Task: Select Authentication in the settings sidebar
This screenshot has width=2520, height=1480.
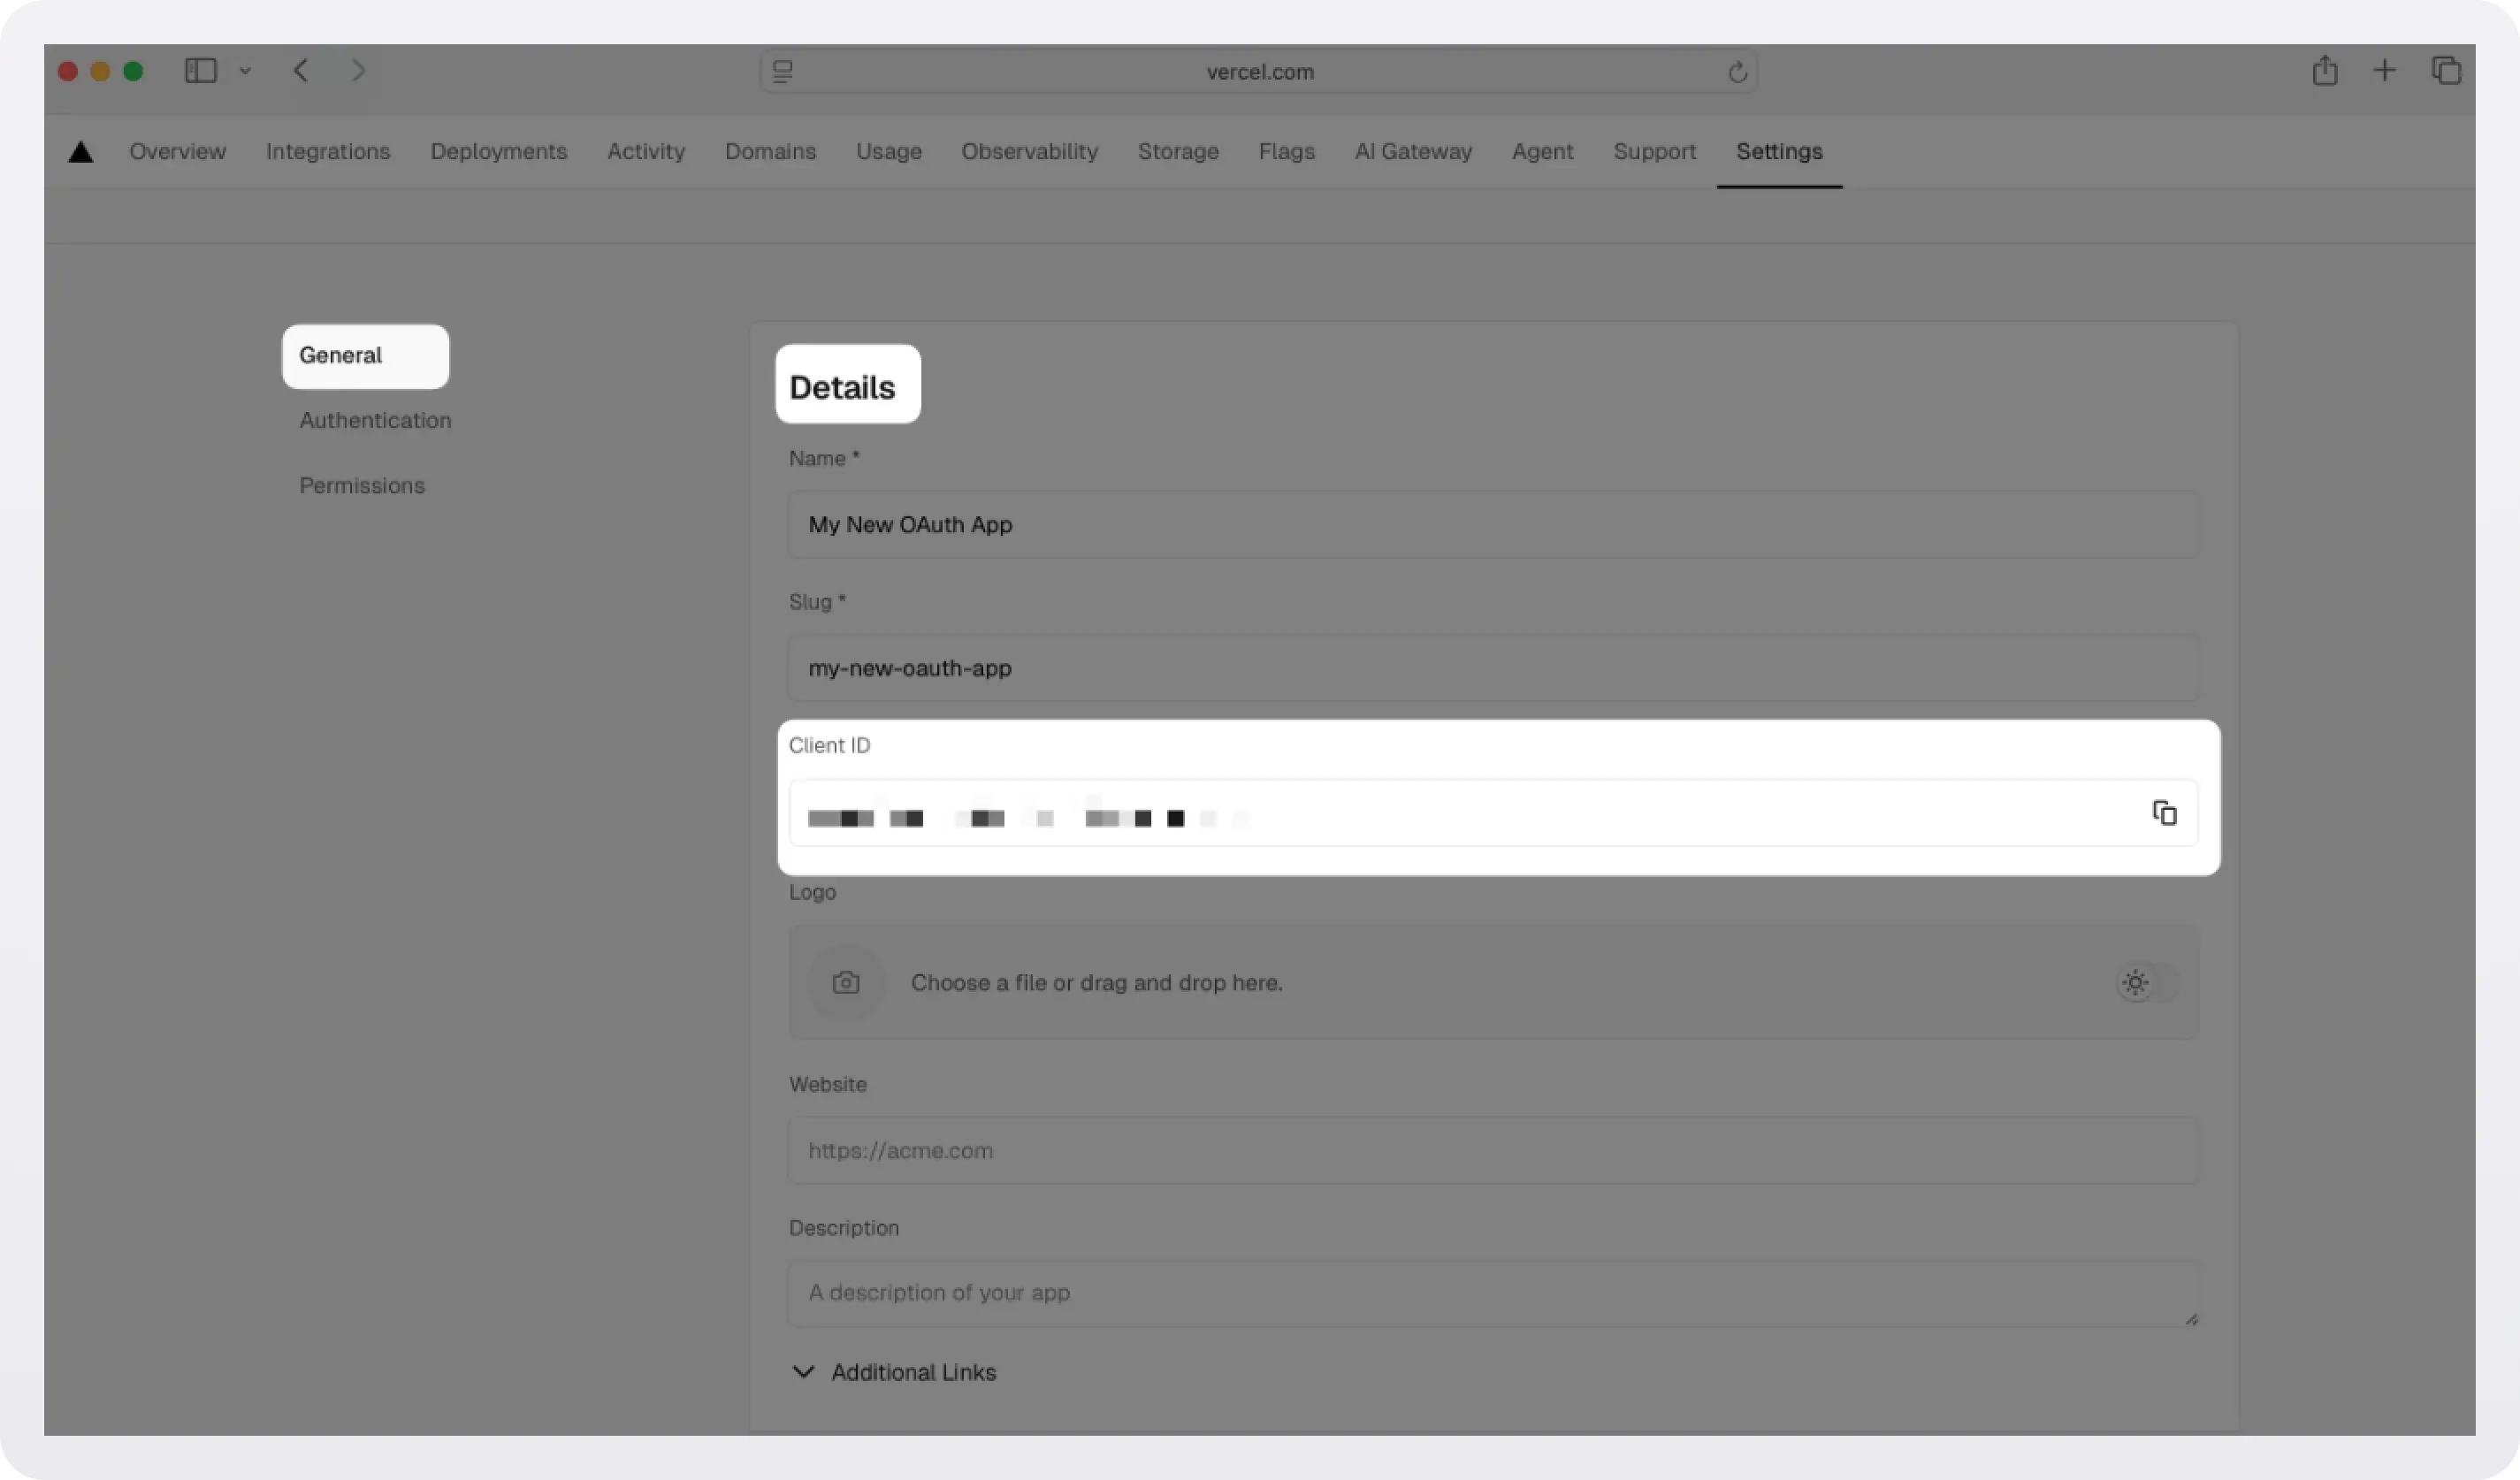Action: (375, 420)
